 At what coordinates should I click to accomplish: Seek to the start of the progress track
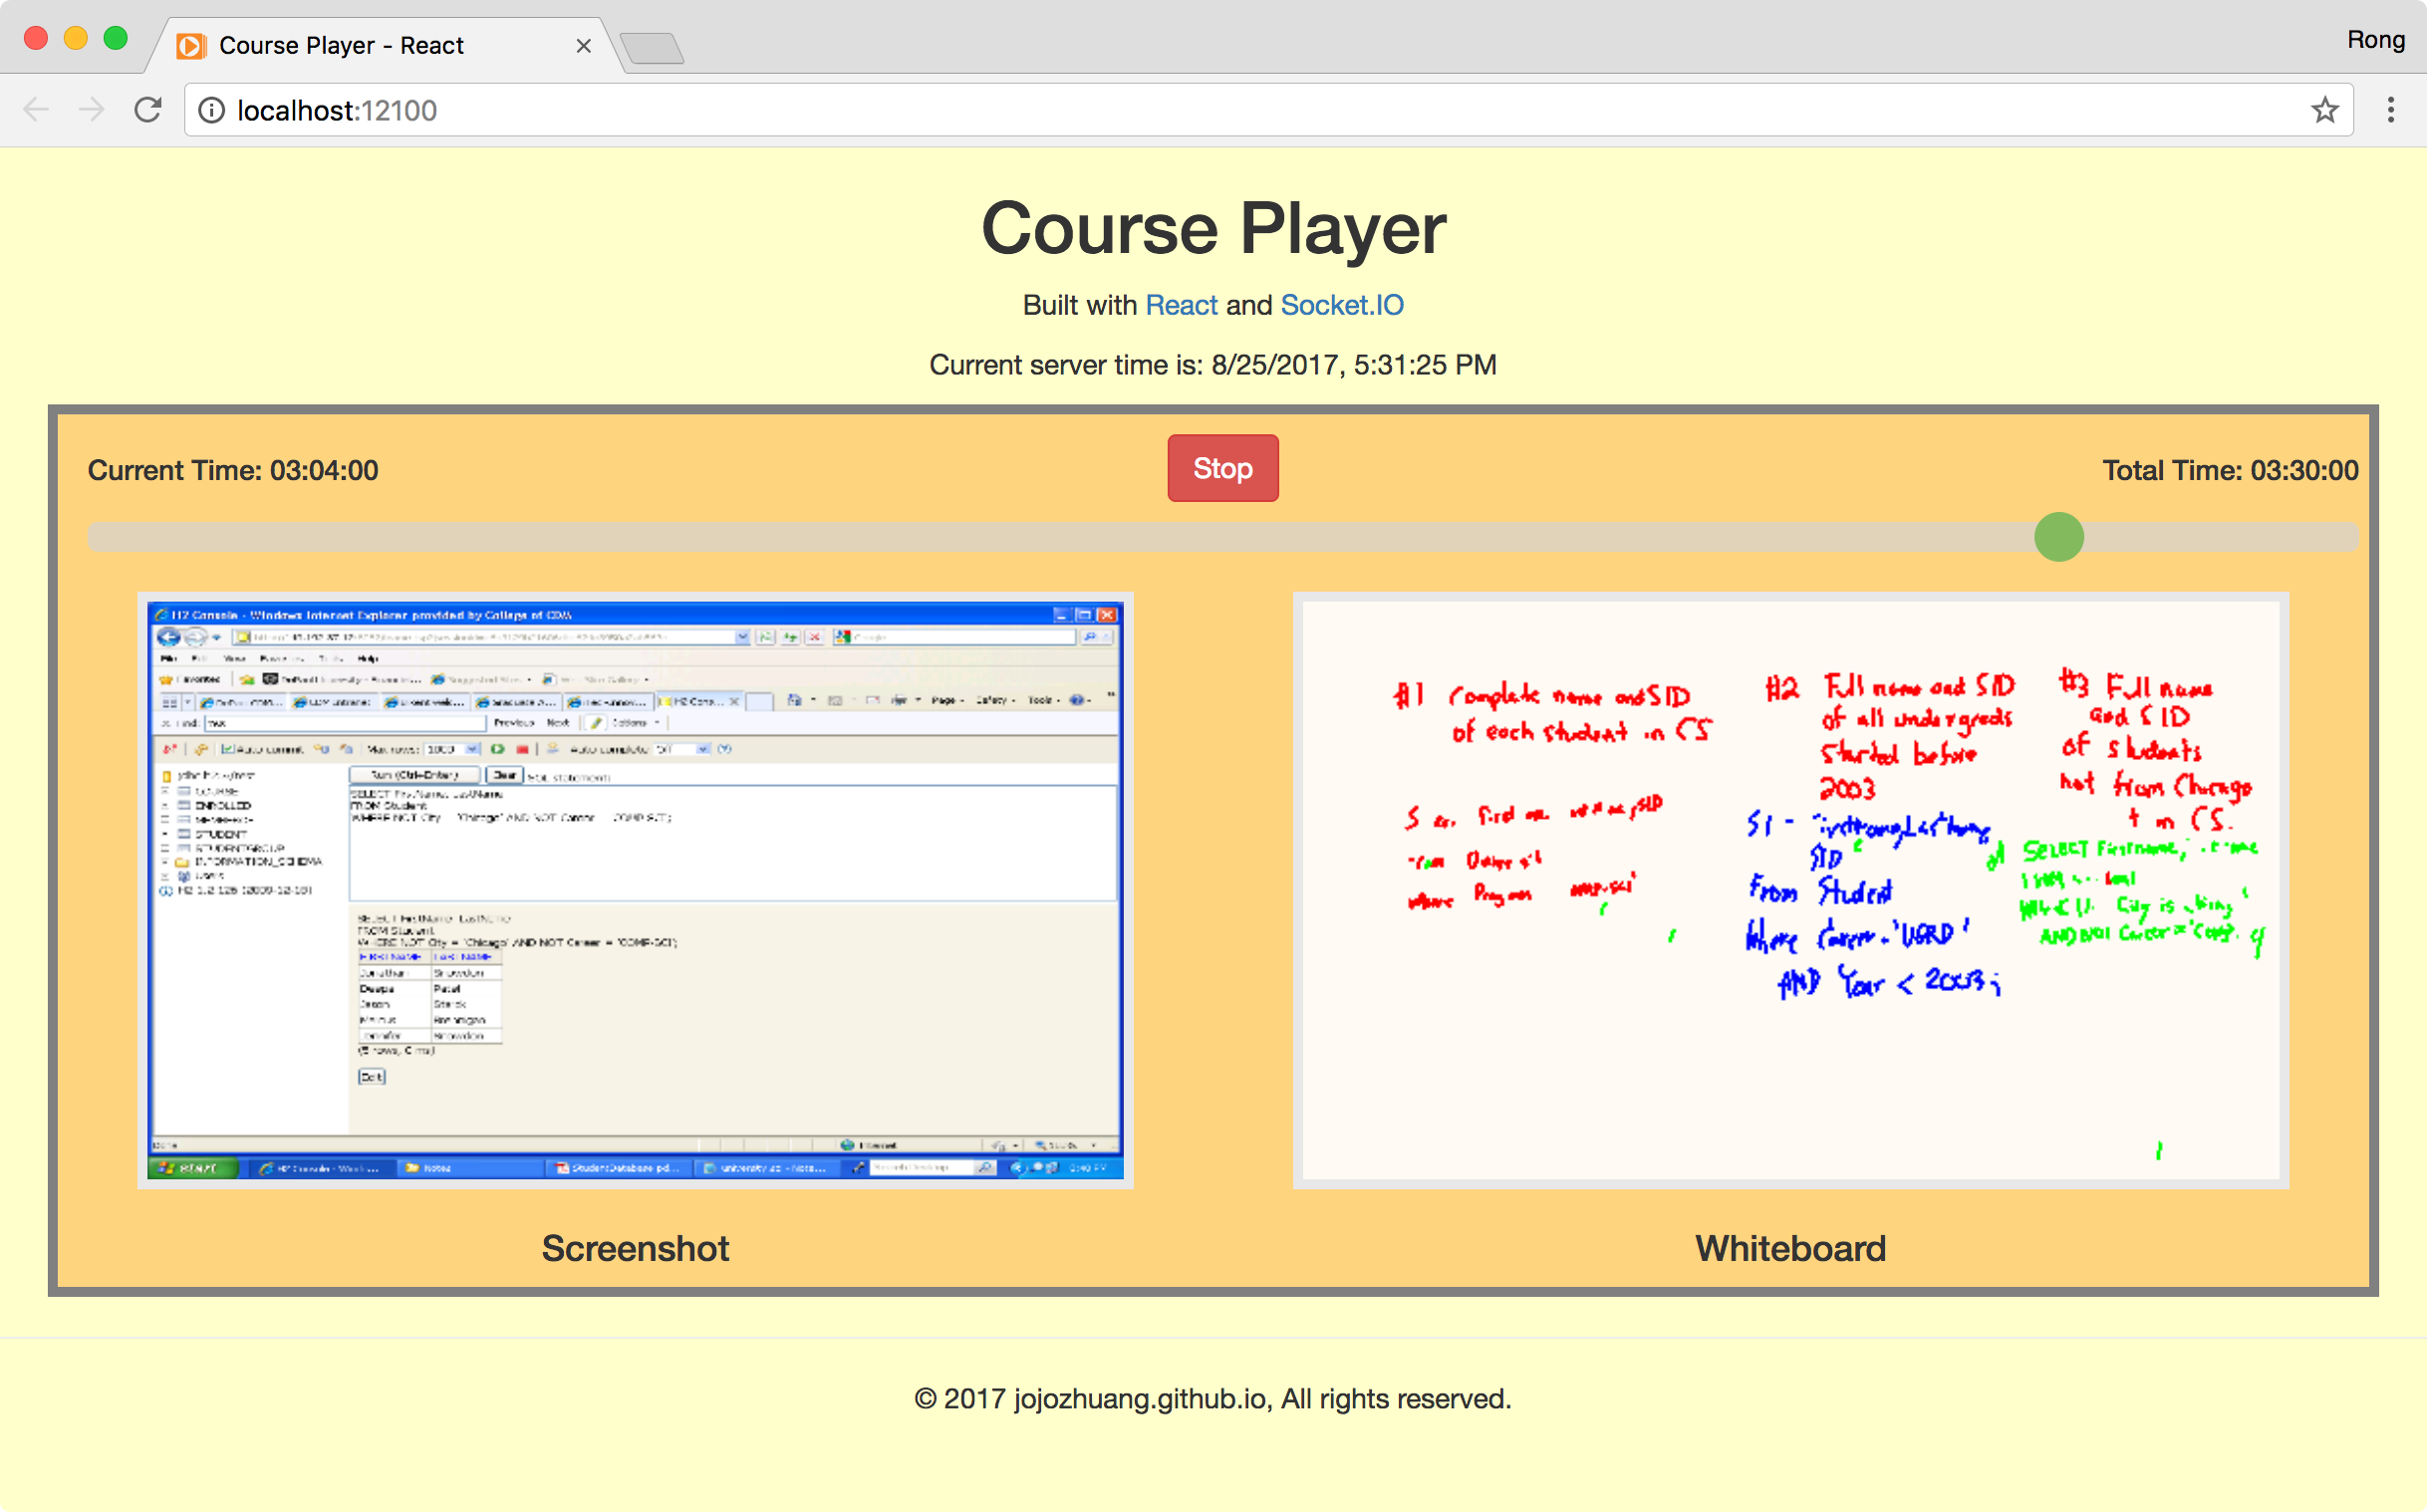[x=92, y=538]
